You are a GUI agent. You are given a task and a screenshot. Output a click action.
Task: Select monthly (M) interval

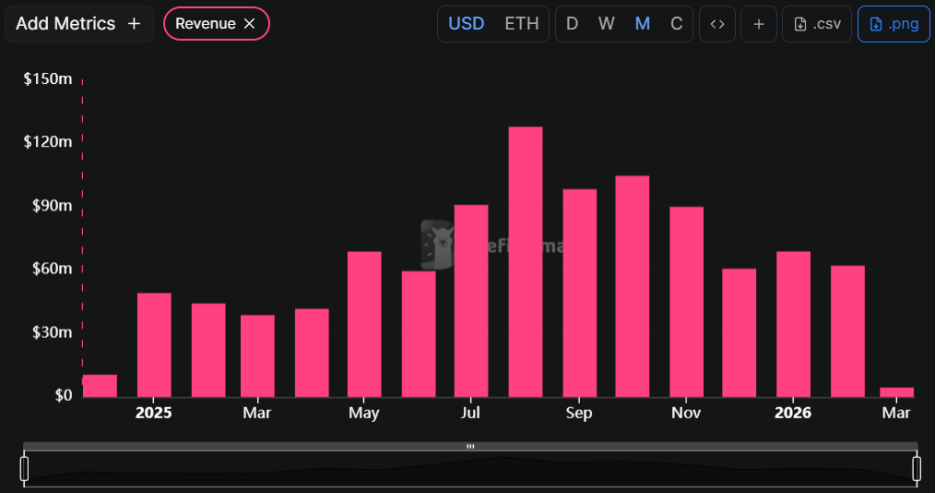click(642, 24)
